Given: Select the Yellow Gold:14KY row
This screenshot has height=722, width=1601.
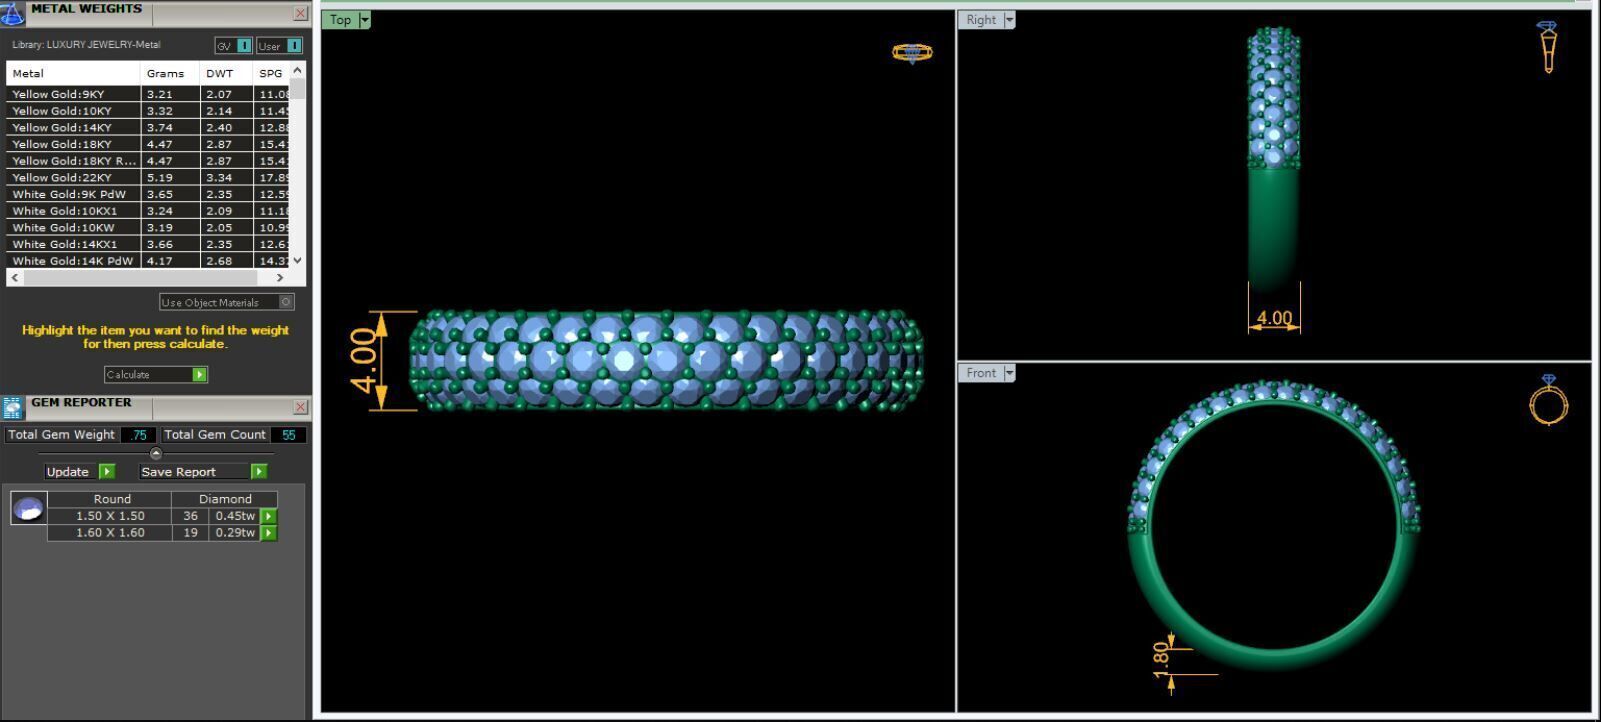Looking at the screenshot, I should tap(148, 127).
